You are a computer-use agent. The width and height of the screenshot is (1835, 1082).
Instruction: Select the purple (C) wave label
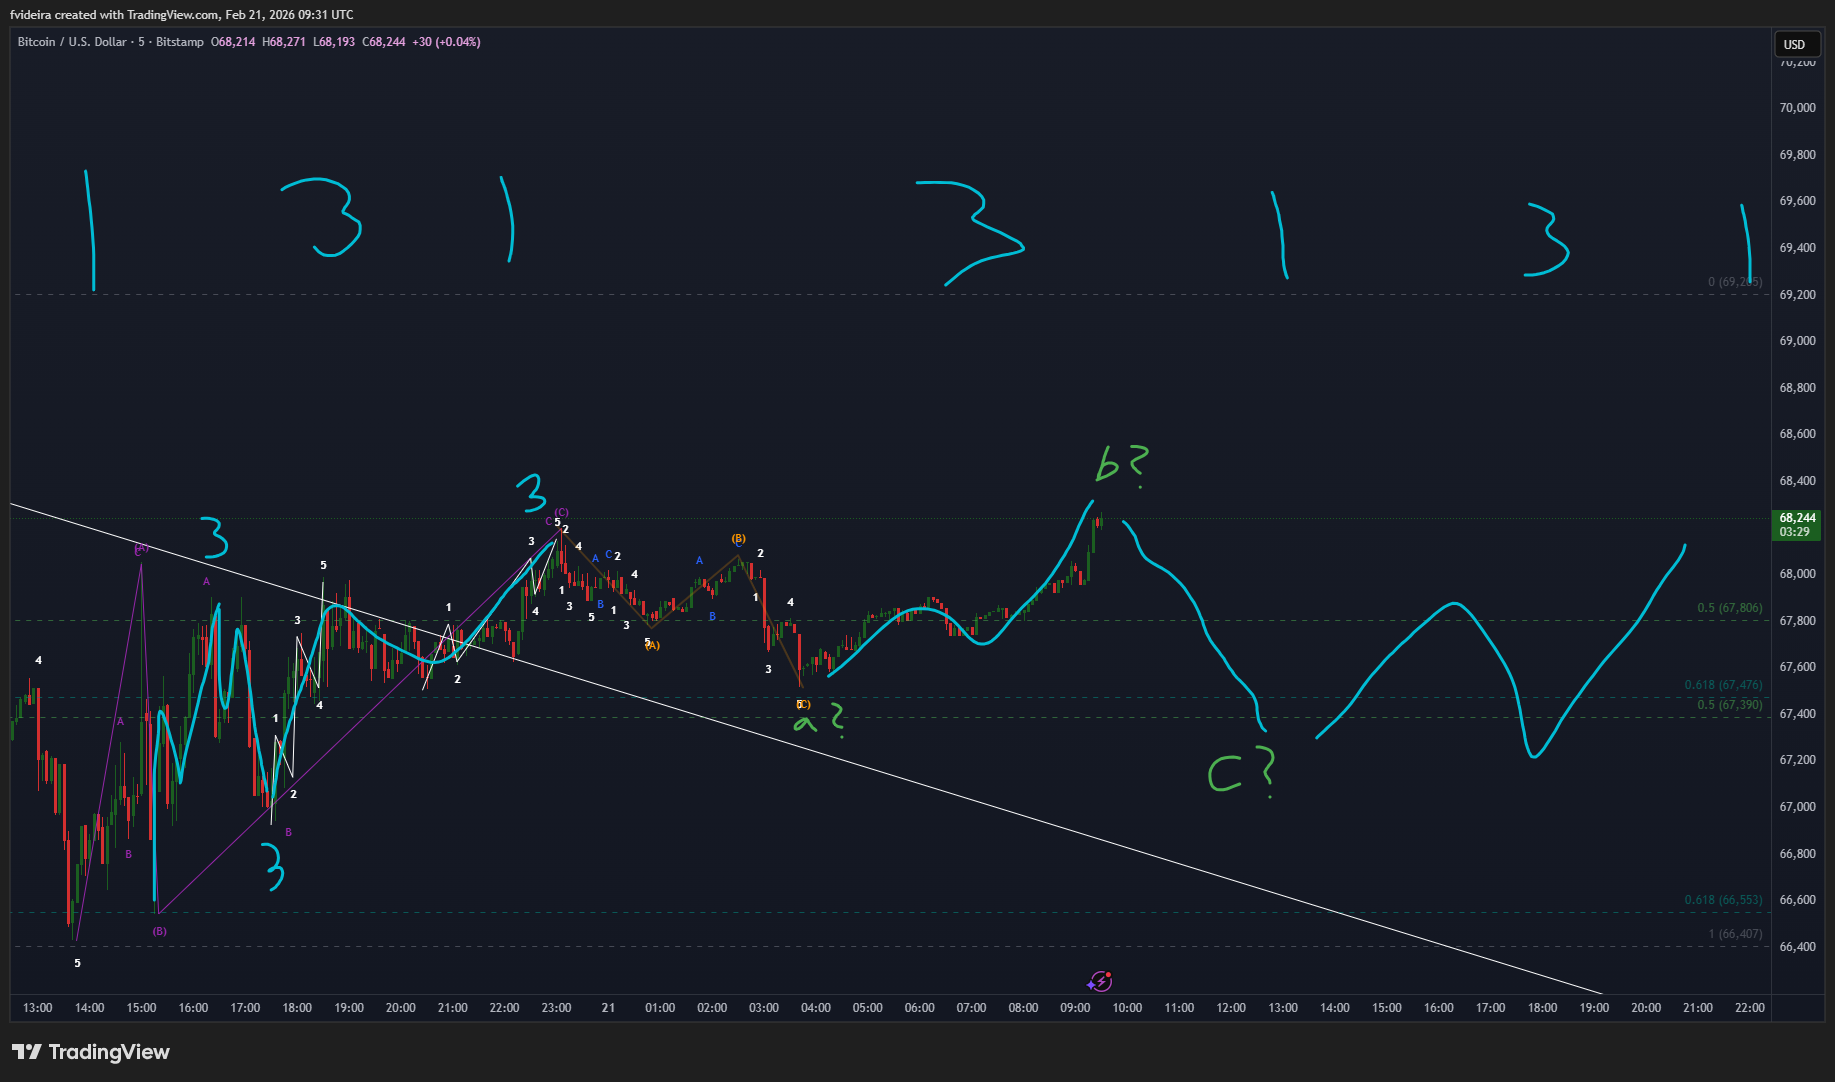[562, 512]
